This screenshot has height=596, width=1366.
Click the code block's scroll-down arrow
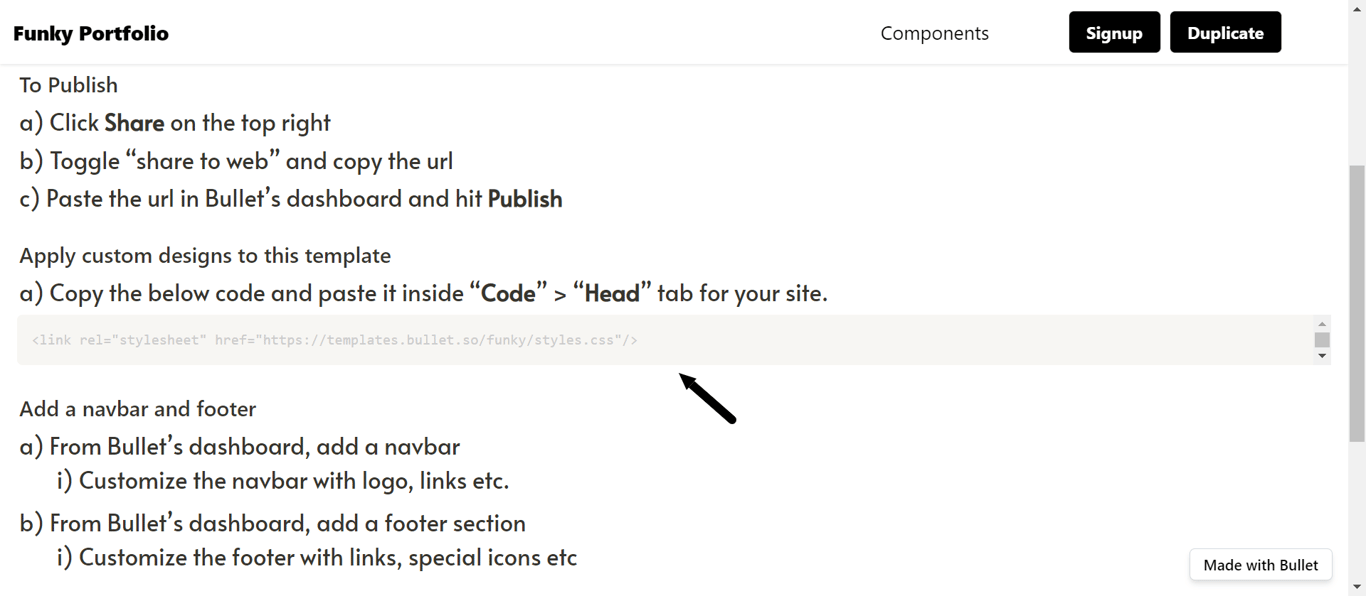1322,355
